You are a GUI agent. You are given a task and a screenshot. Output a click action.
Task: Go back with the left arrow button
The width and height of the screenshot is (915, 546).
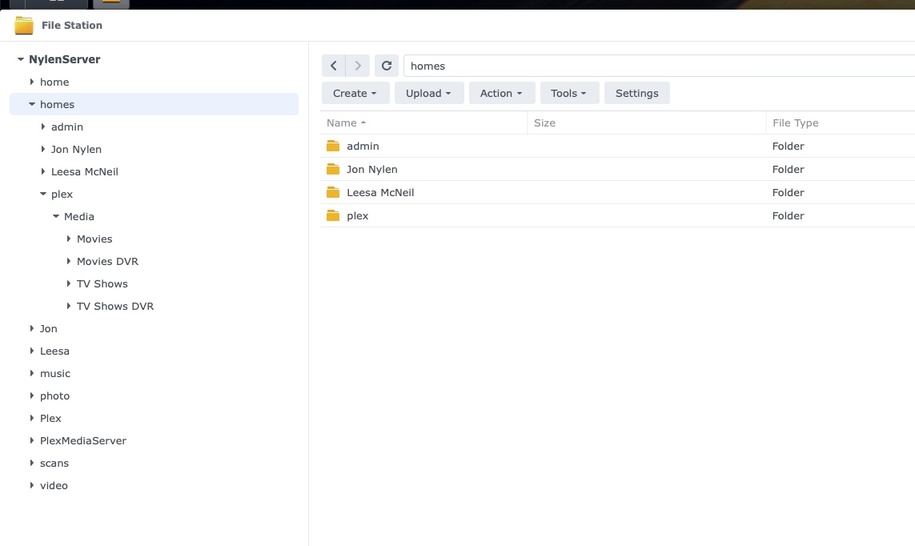pos(334,66)
